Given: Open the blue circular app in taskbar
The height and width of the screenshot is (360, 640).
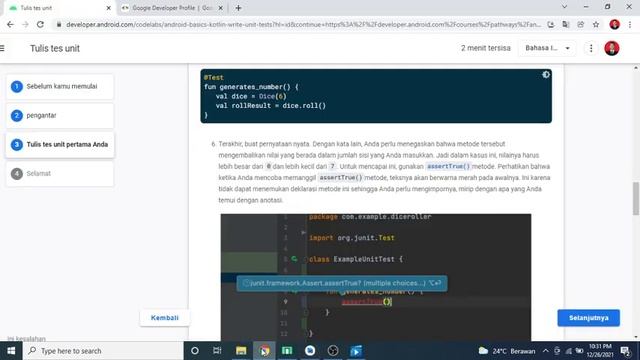Looking at the screenshot, I should [310, 351].
